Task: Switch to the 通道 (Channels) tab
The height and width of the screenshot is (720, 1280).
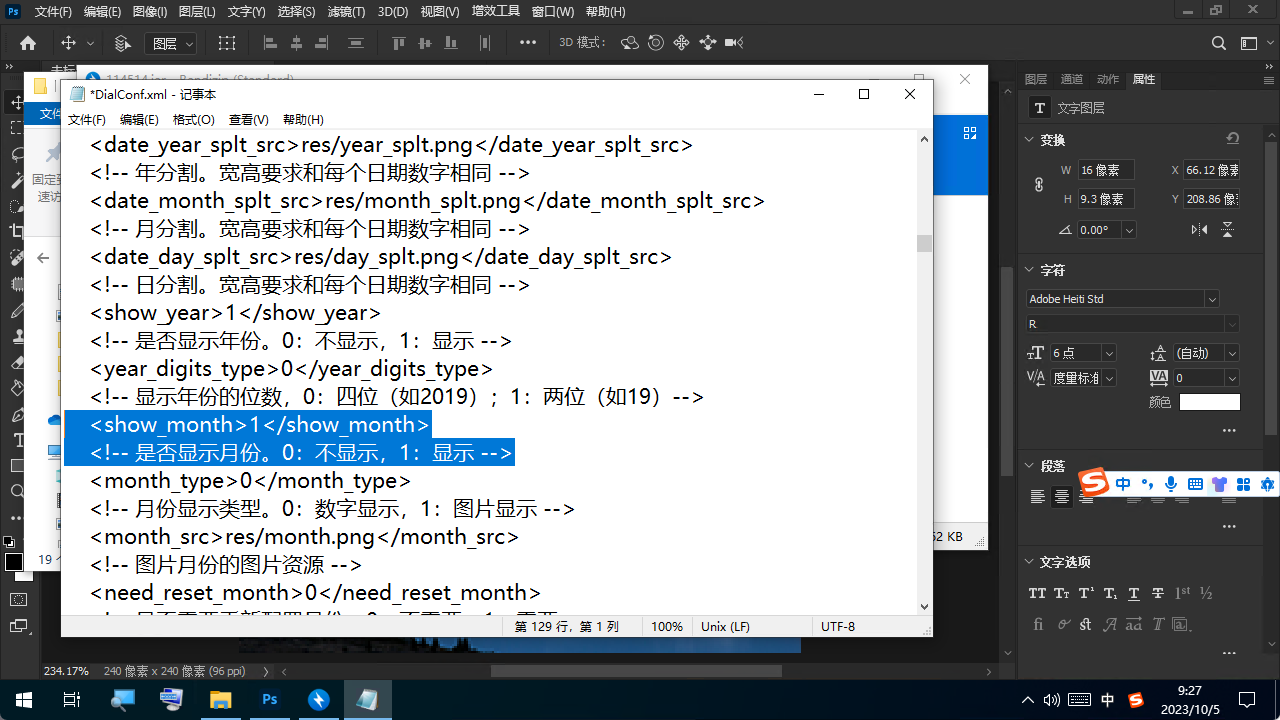Action: pyautogui.click(x=1071, y=79)
